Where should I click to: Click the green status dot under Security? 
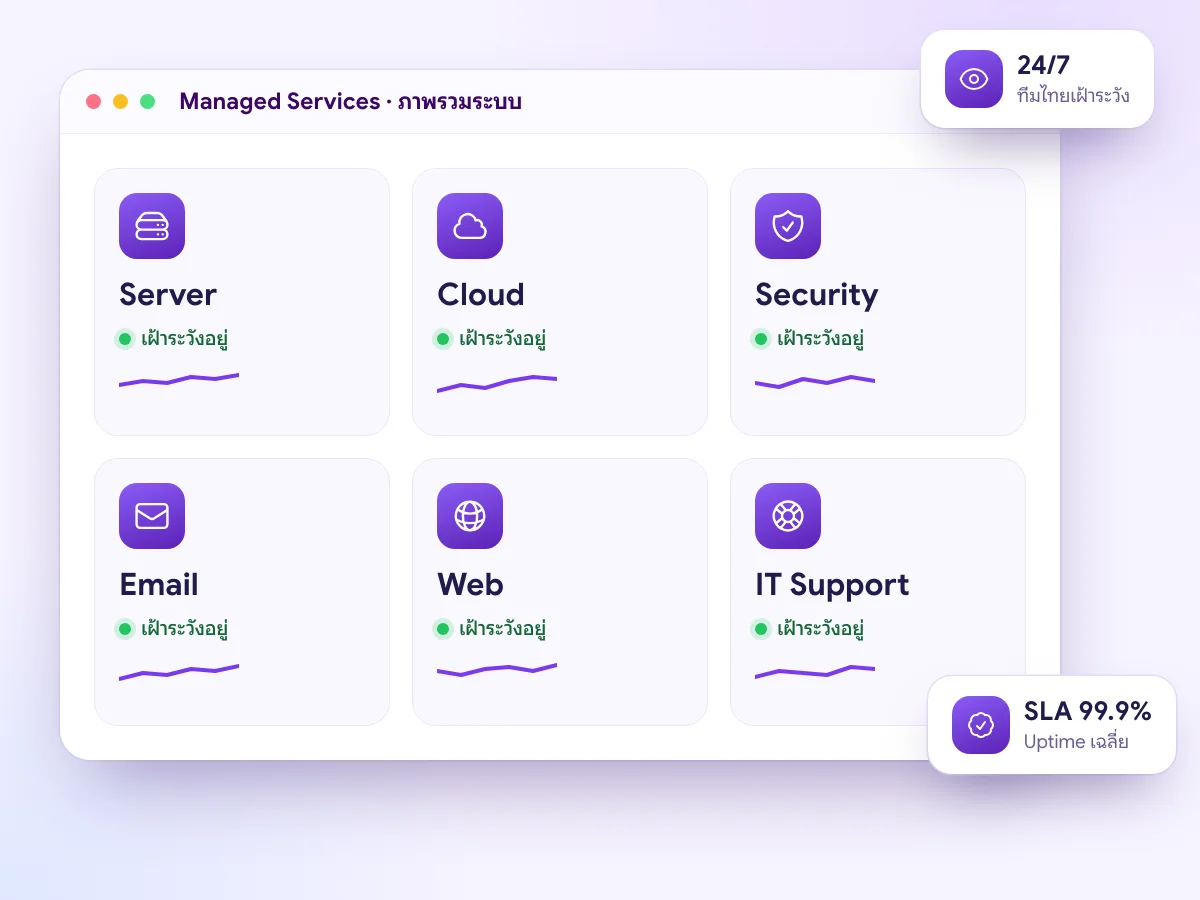[761, 339]
